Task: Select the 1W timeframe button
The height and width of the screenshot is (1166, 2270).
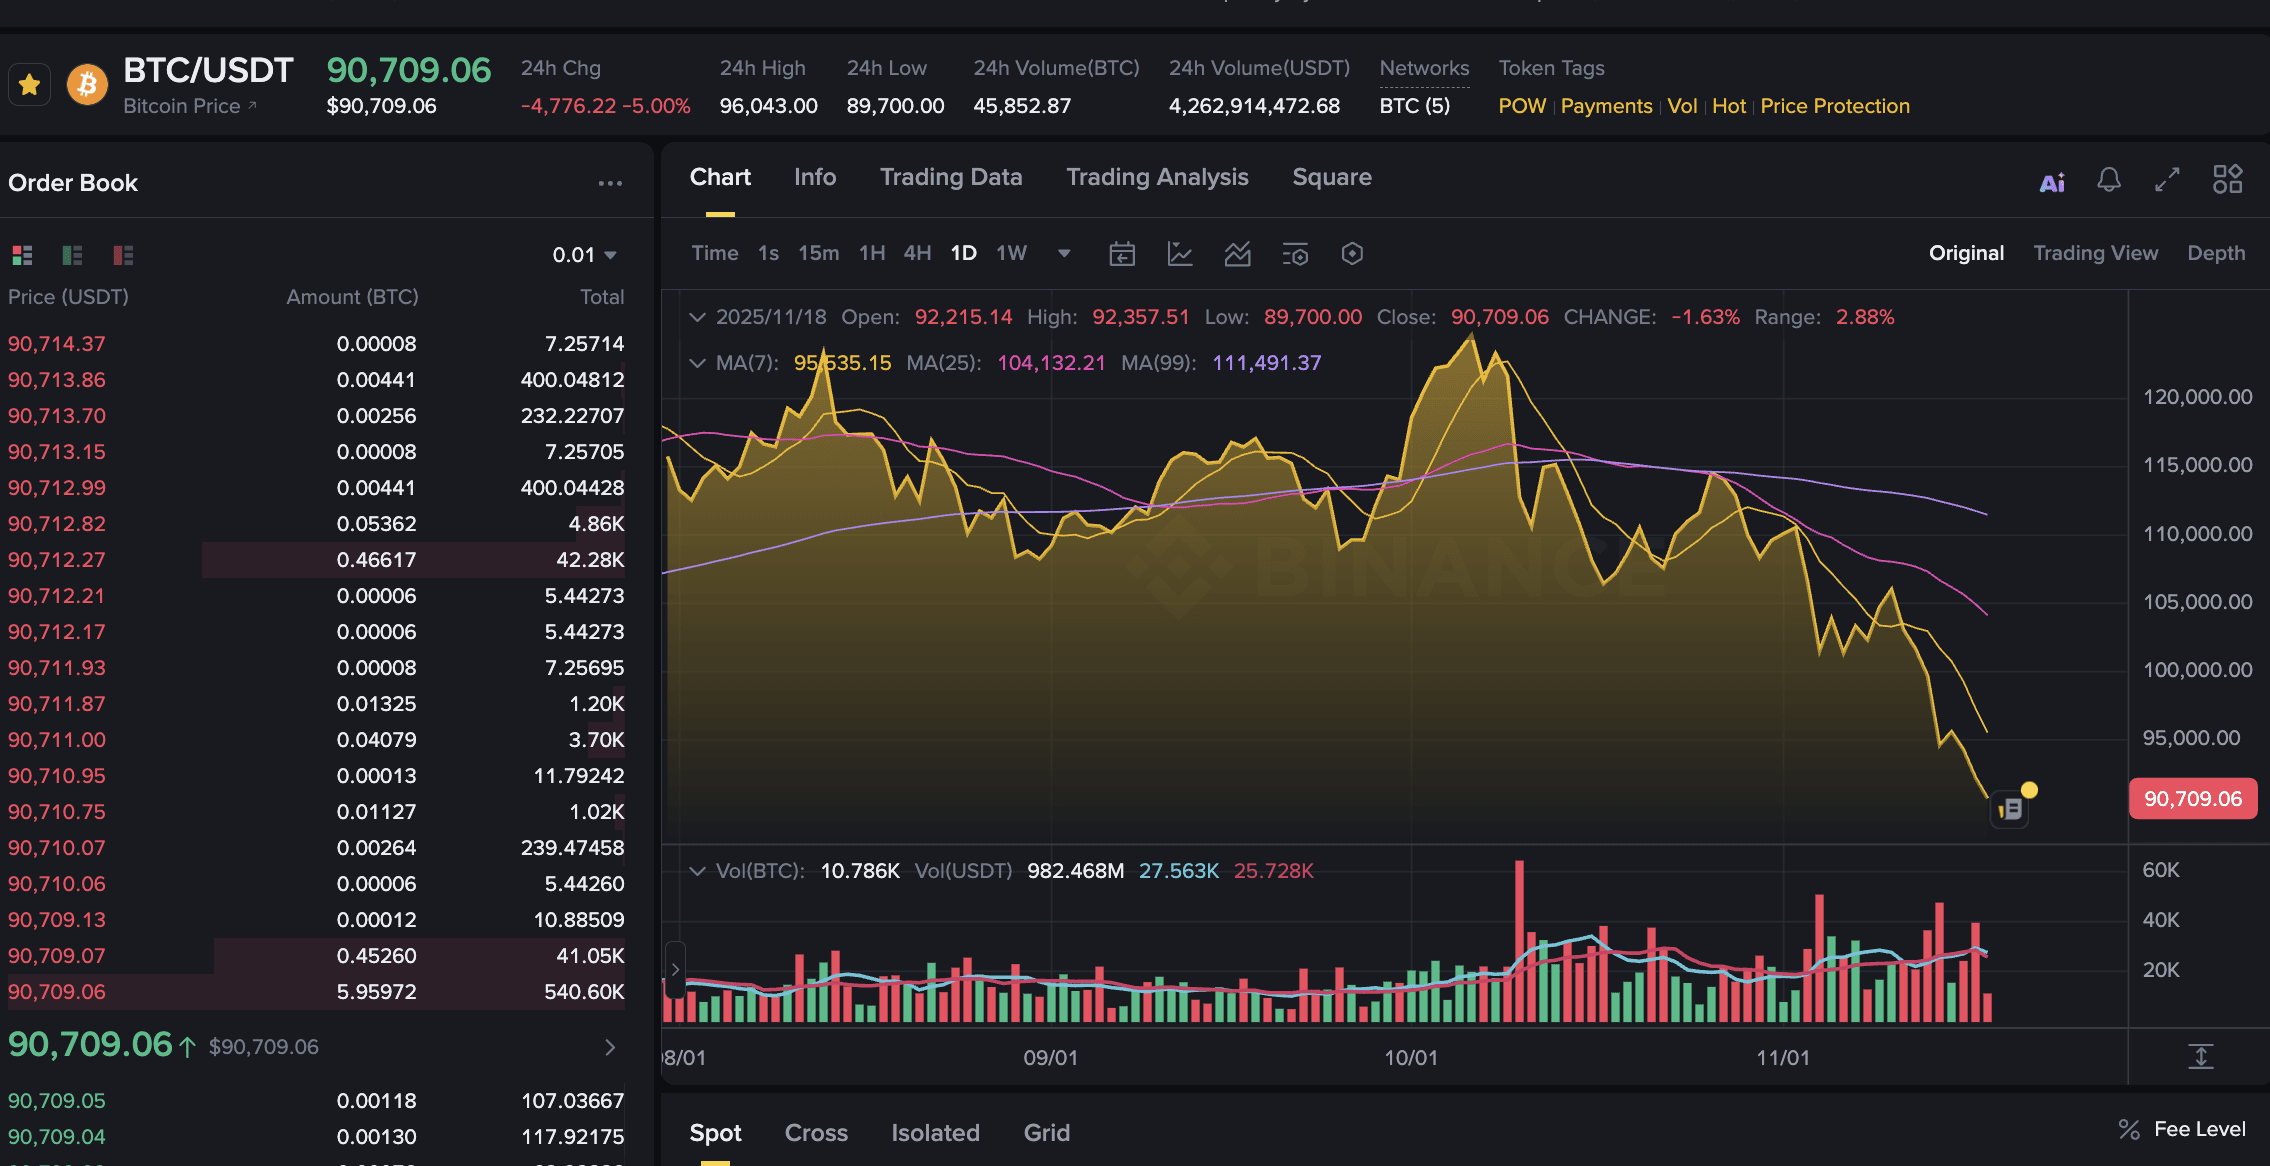Action: click(1011, 253)
